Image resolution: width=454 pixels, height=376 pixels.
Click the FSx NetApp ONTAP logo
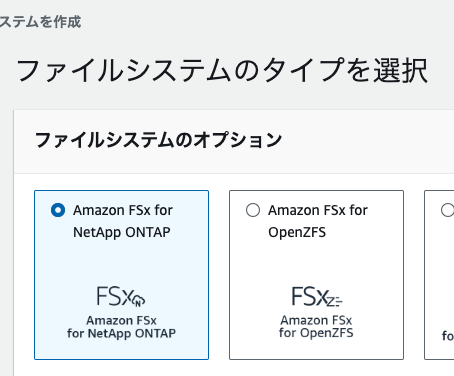[121, 312]
